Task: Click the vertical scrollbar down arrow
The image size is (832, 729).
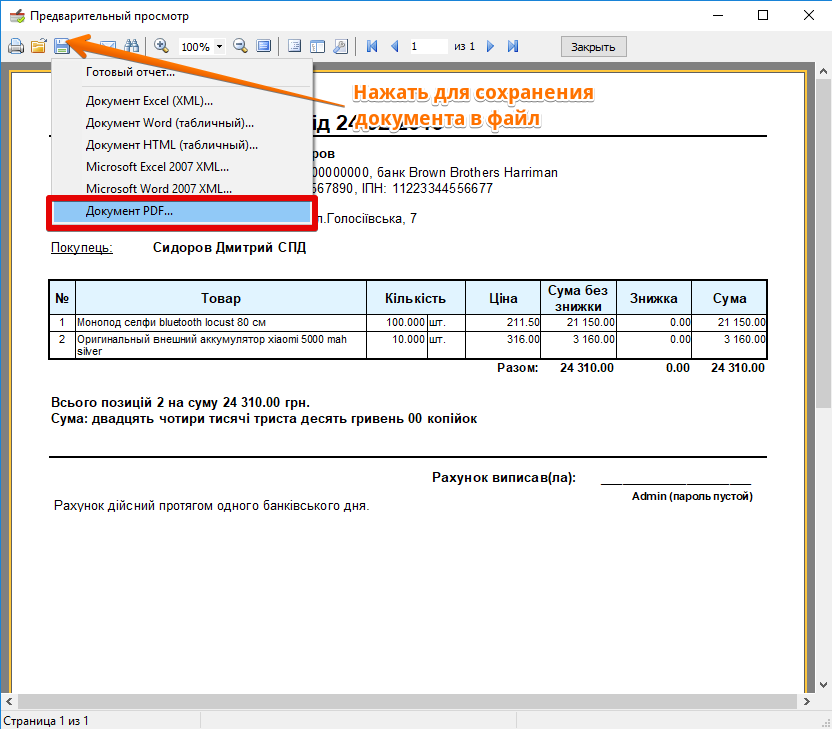Action: click(823, 684)
